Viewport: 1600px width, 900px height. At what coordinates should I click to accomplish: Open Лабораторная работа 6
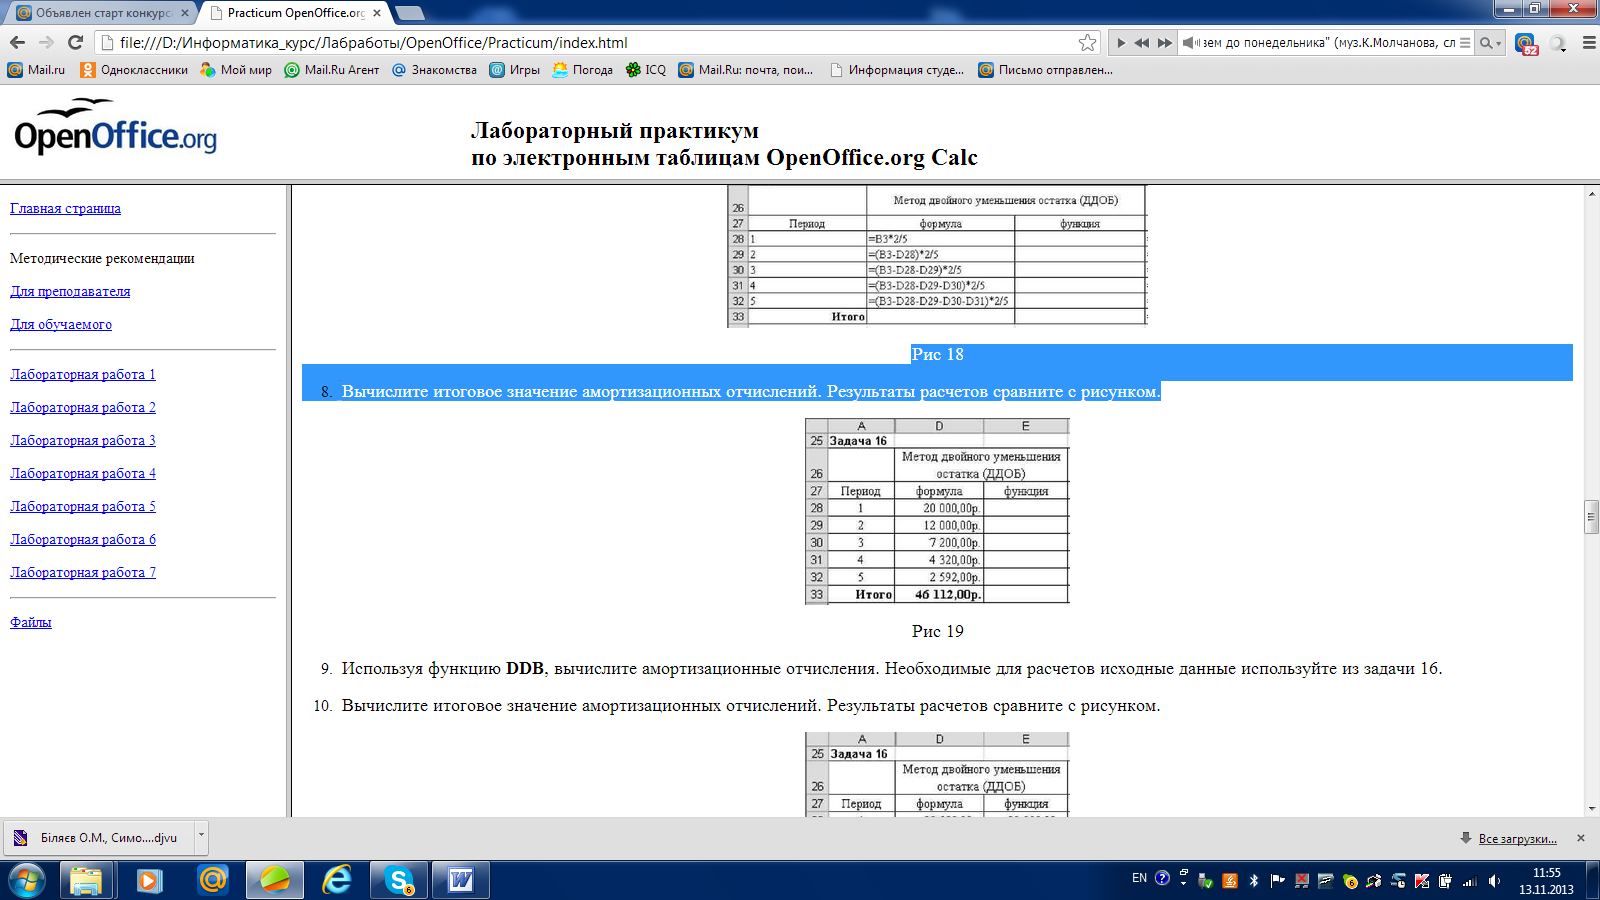(x=83, y=539)
